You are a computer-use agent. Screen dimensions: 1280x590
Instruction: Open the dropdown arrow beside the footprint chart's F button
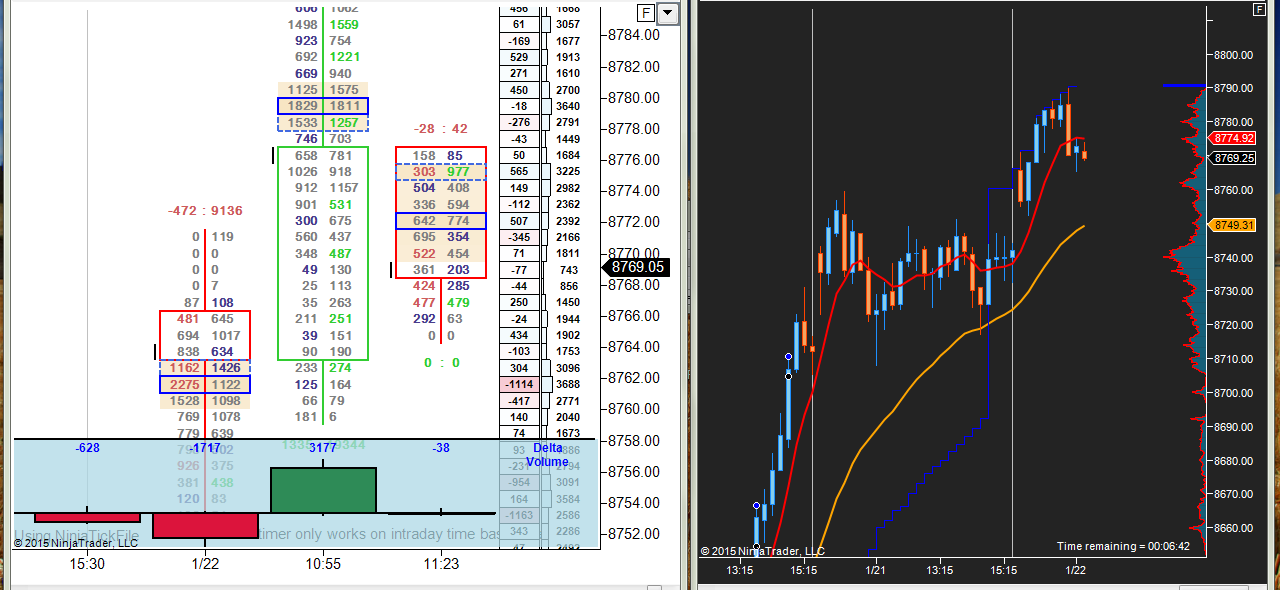pos(668,13)
